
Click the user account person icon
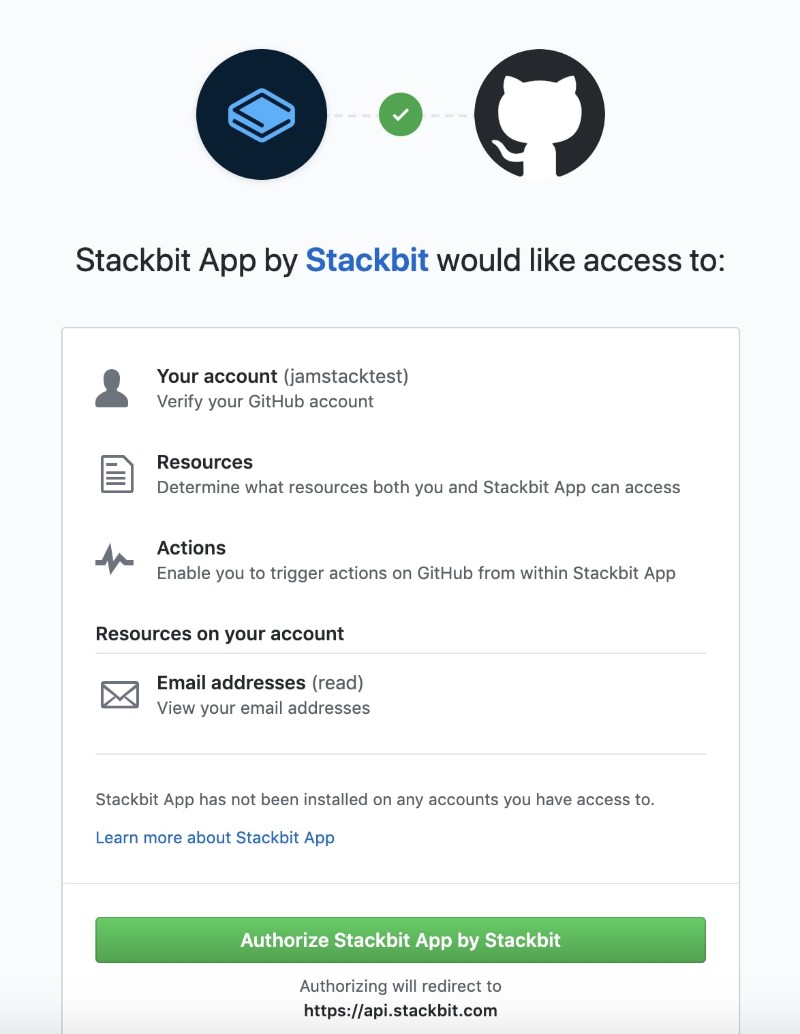click(113, 388)
